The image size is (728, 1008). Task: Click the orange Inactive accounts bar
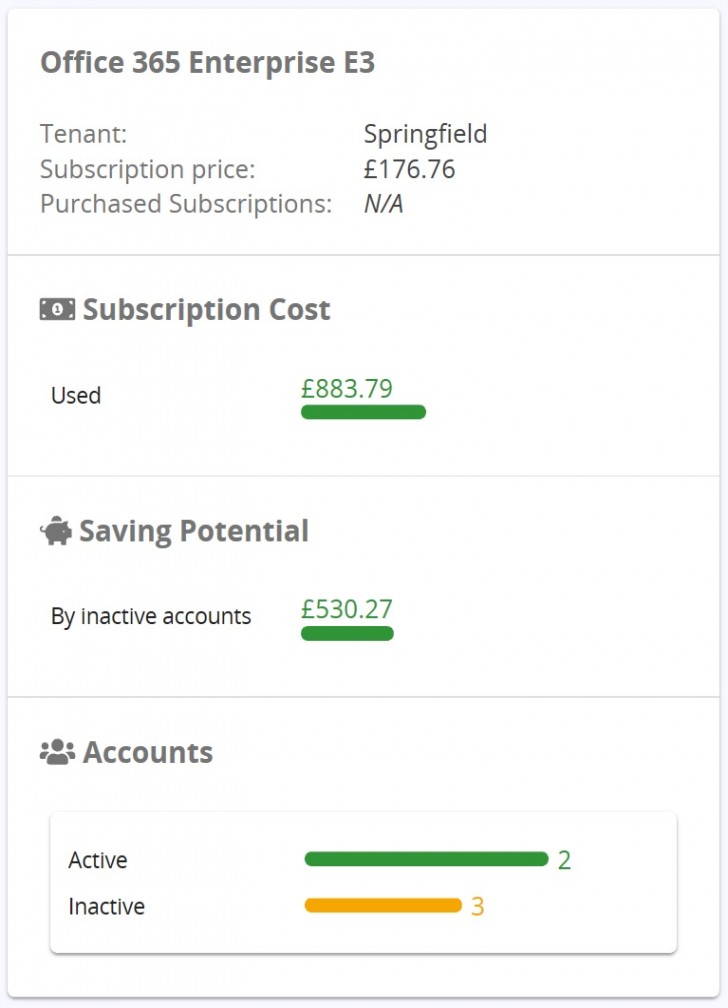(383, 906)
